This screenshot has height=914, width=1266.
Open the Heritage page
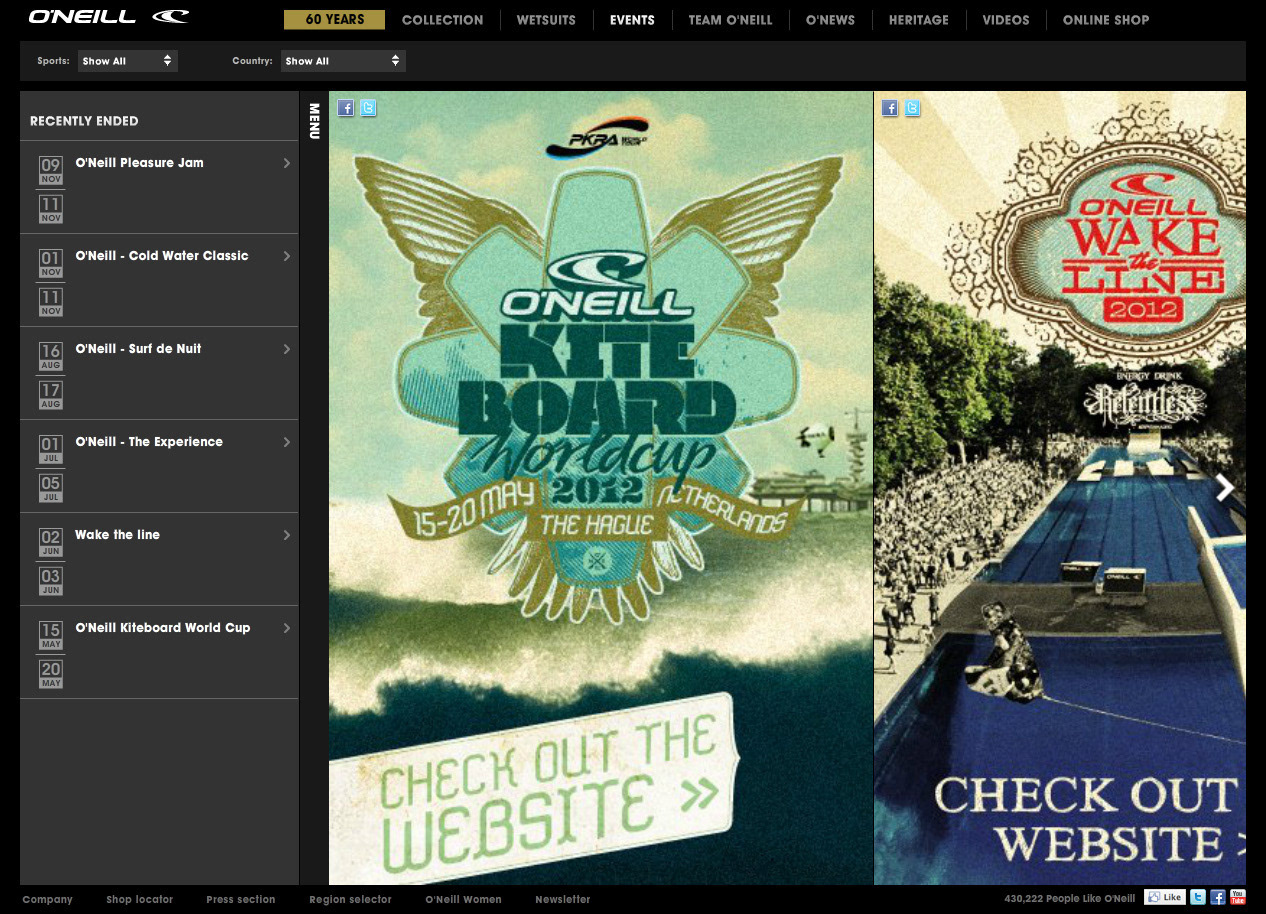click(x=919, y=20)
